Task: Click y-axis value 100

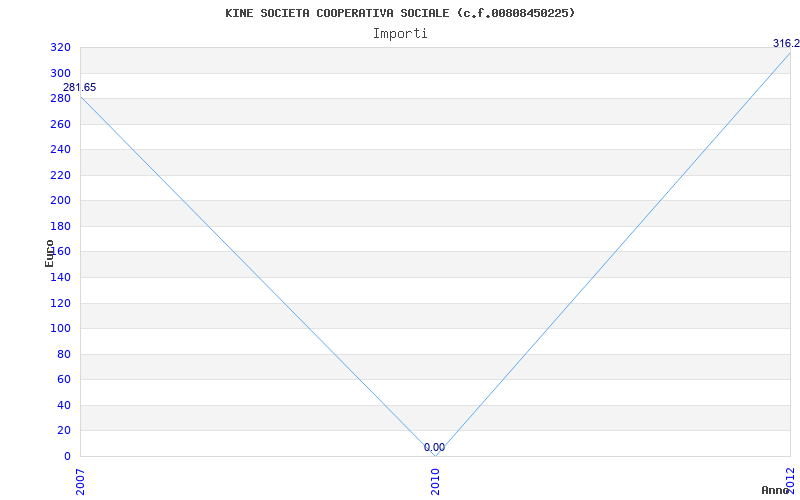Action: pos(60,329)
